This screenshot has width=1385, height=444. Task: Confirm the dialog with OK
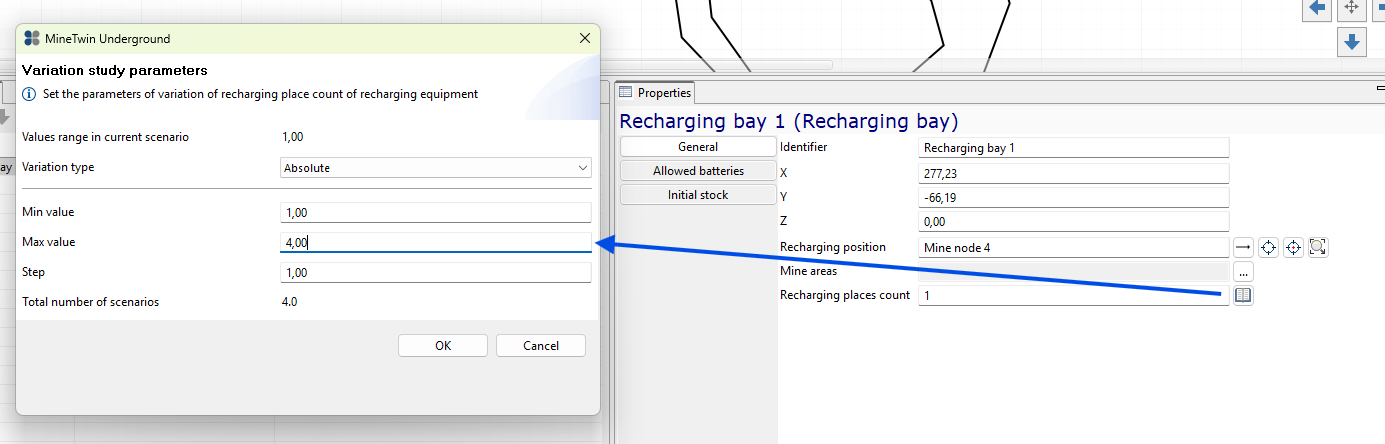click(443, 345)
